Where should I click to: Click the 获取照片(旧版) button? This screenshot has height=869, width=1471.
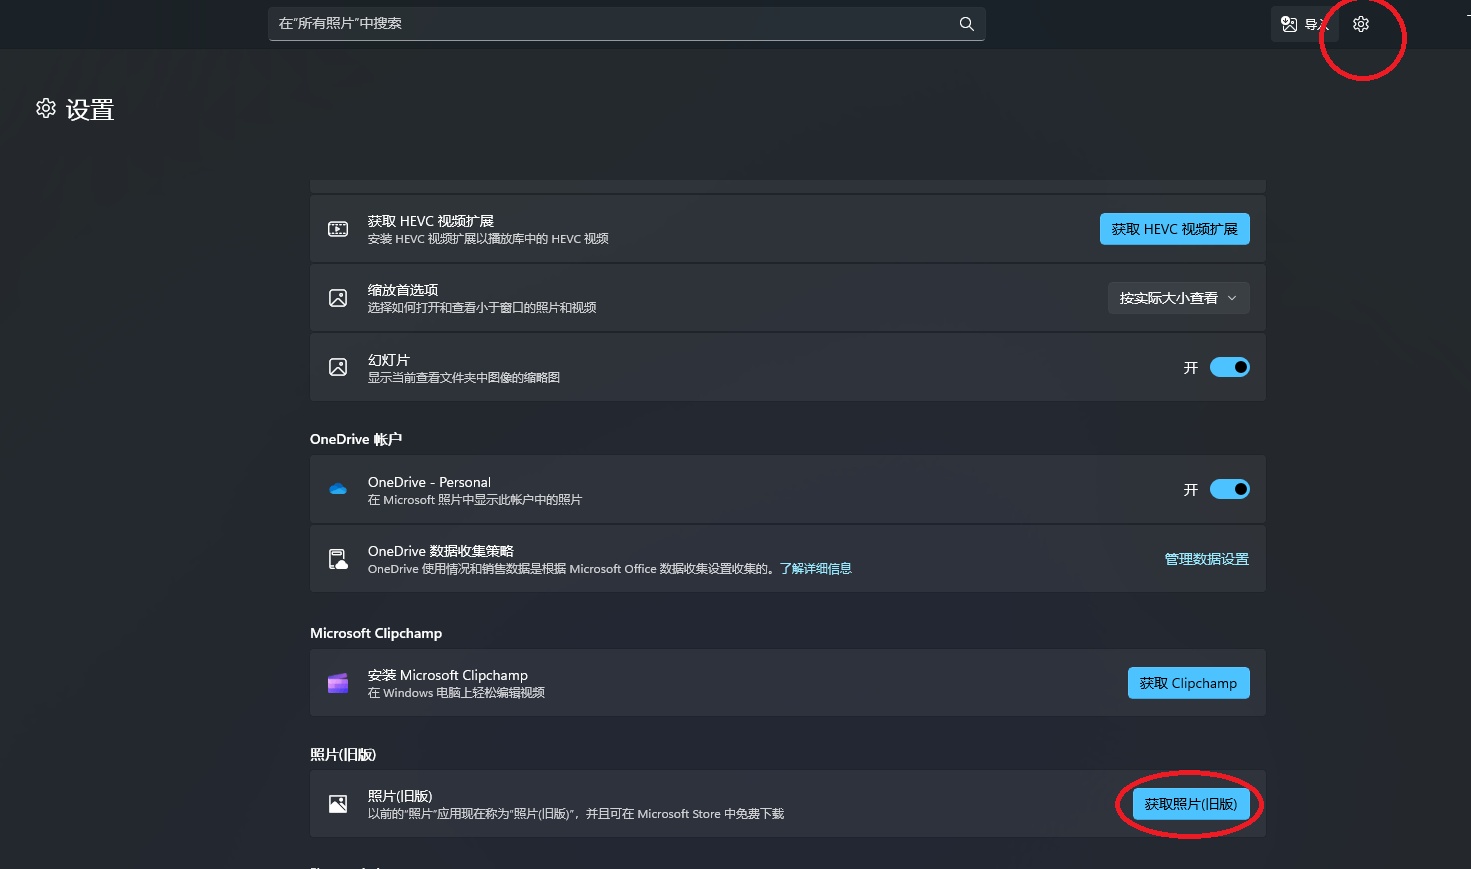point(1191,804)
